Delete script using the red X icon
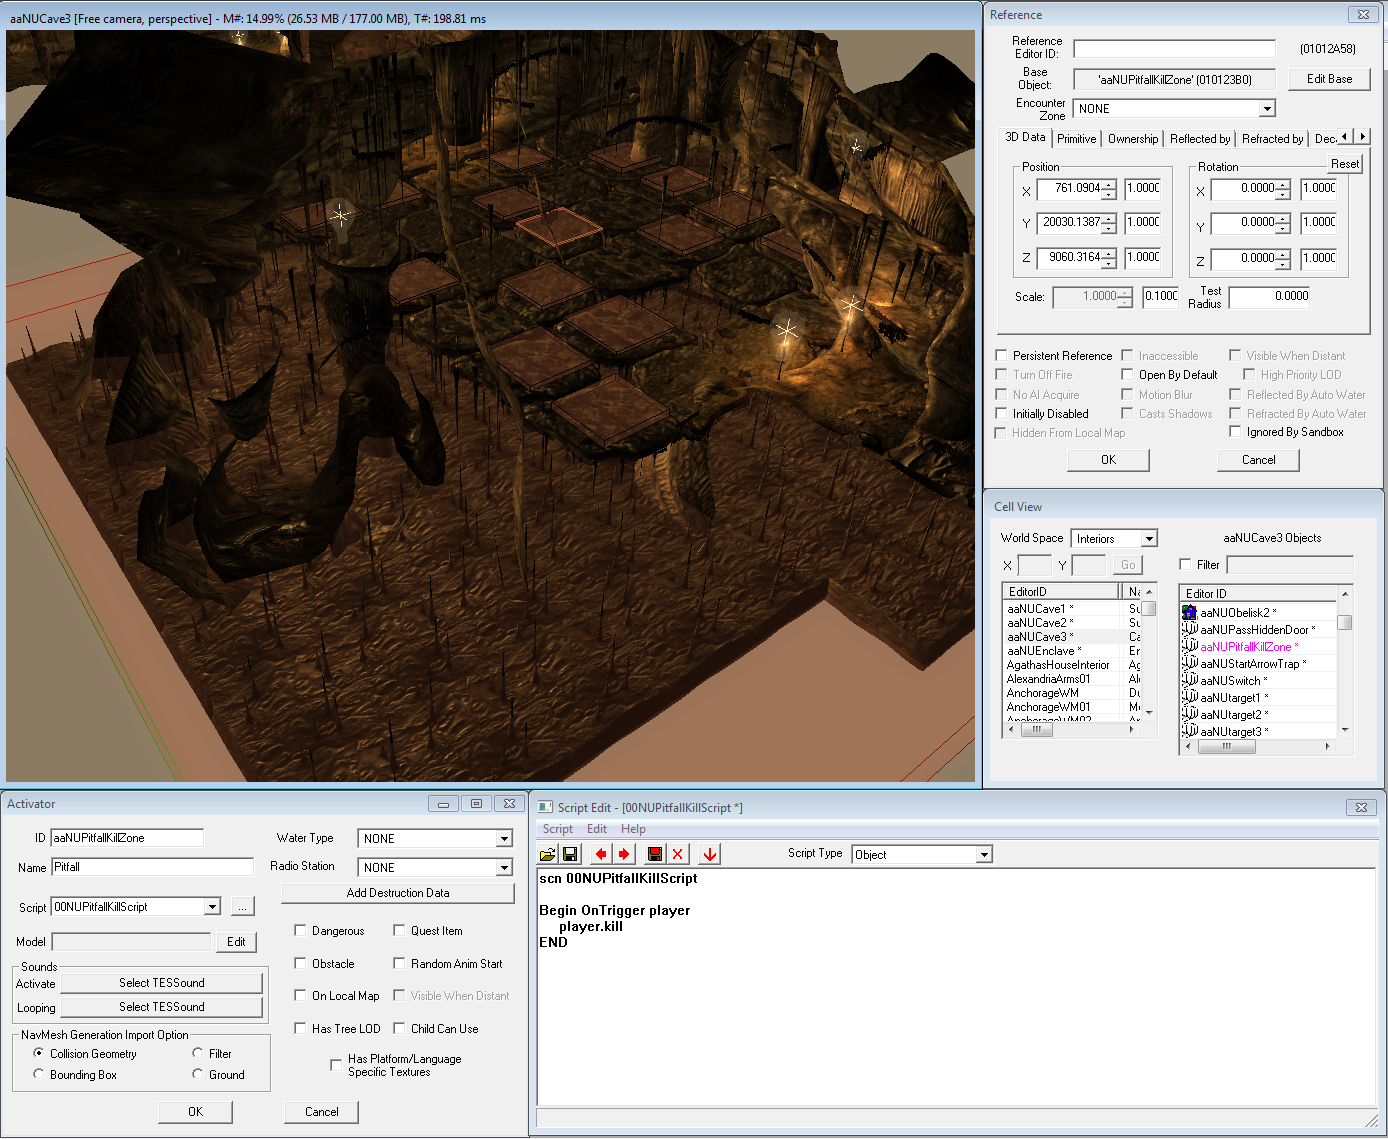Image resolution: width=1388 pixels, height=1139 pixels. click(678, 854)
